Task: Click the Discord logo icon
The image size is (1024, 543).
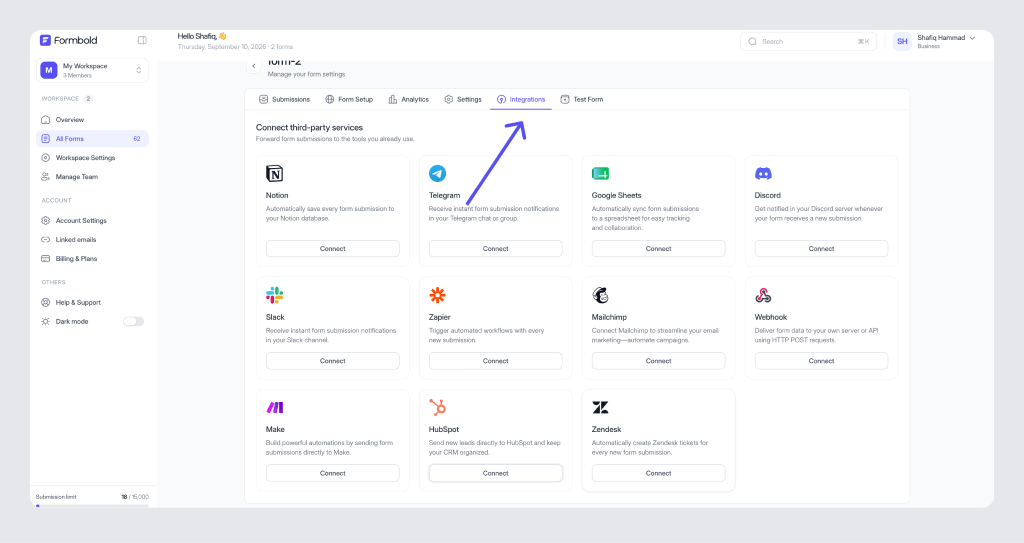Action: point(763,173)
